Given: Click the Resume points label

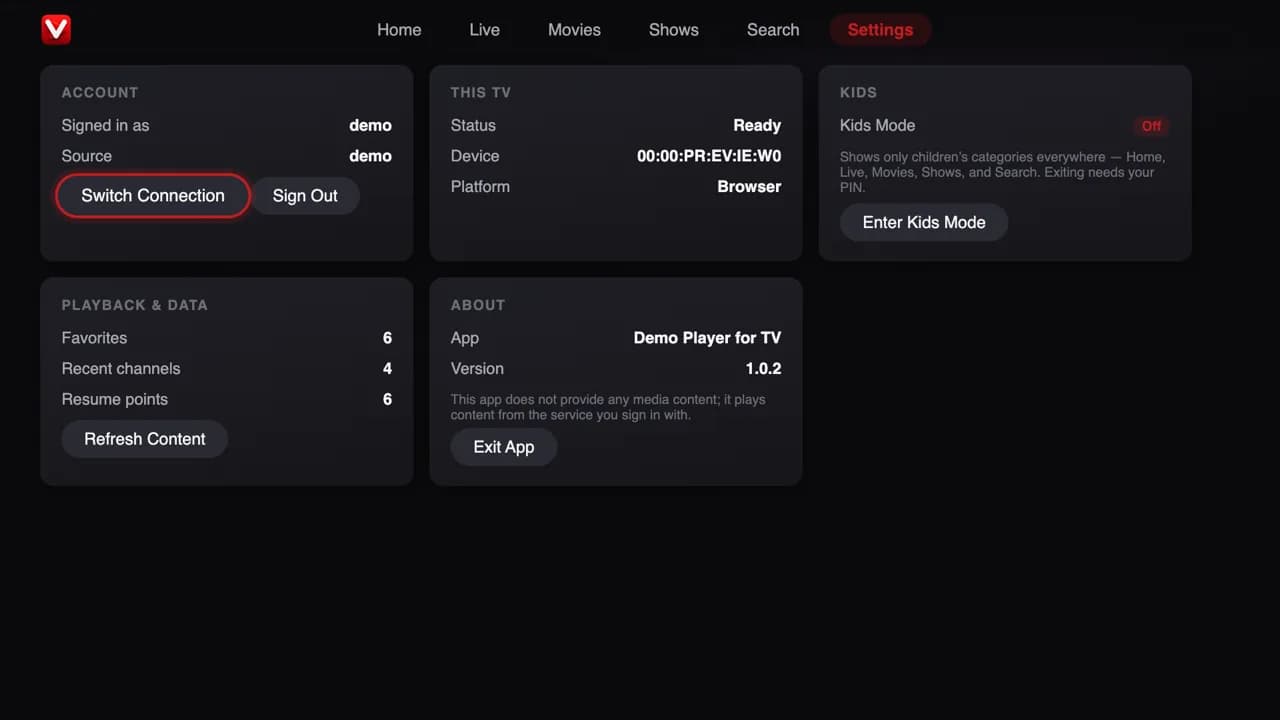Looking at the screenshot, I should 115,399.
